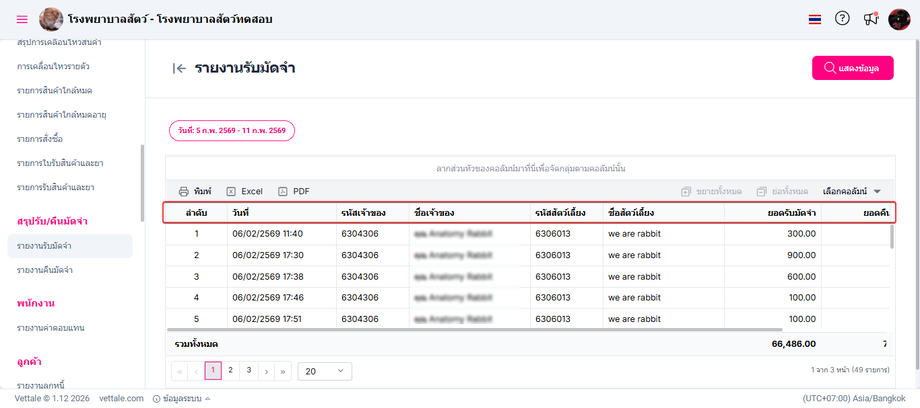Click ย่อทั้งหมด collapse all
The image size is (920, 408).
point(782,191)
